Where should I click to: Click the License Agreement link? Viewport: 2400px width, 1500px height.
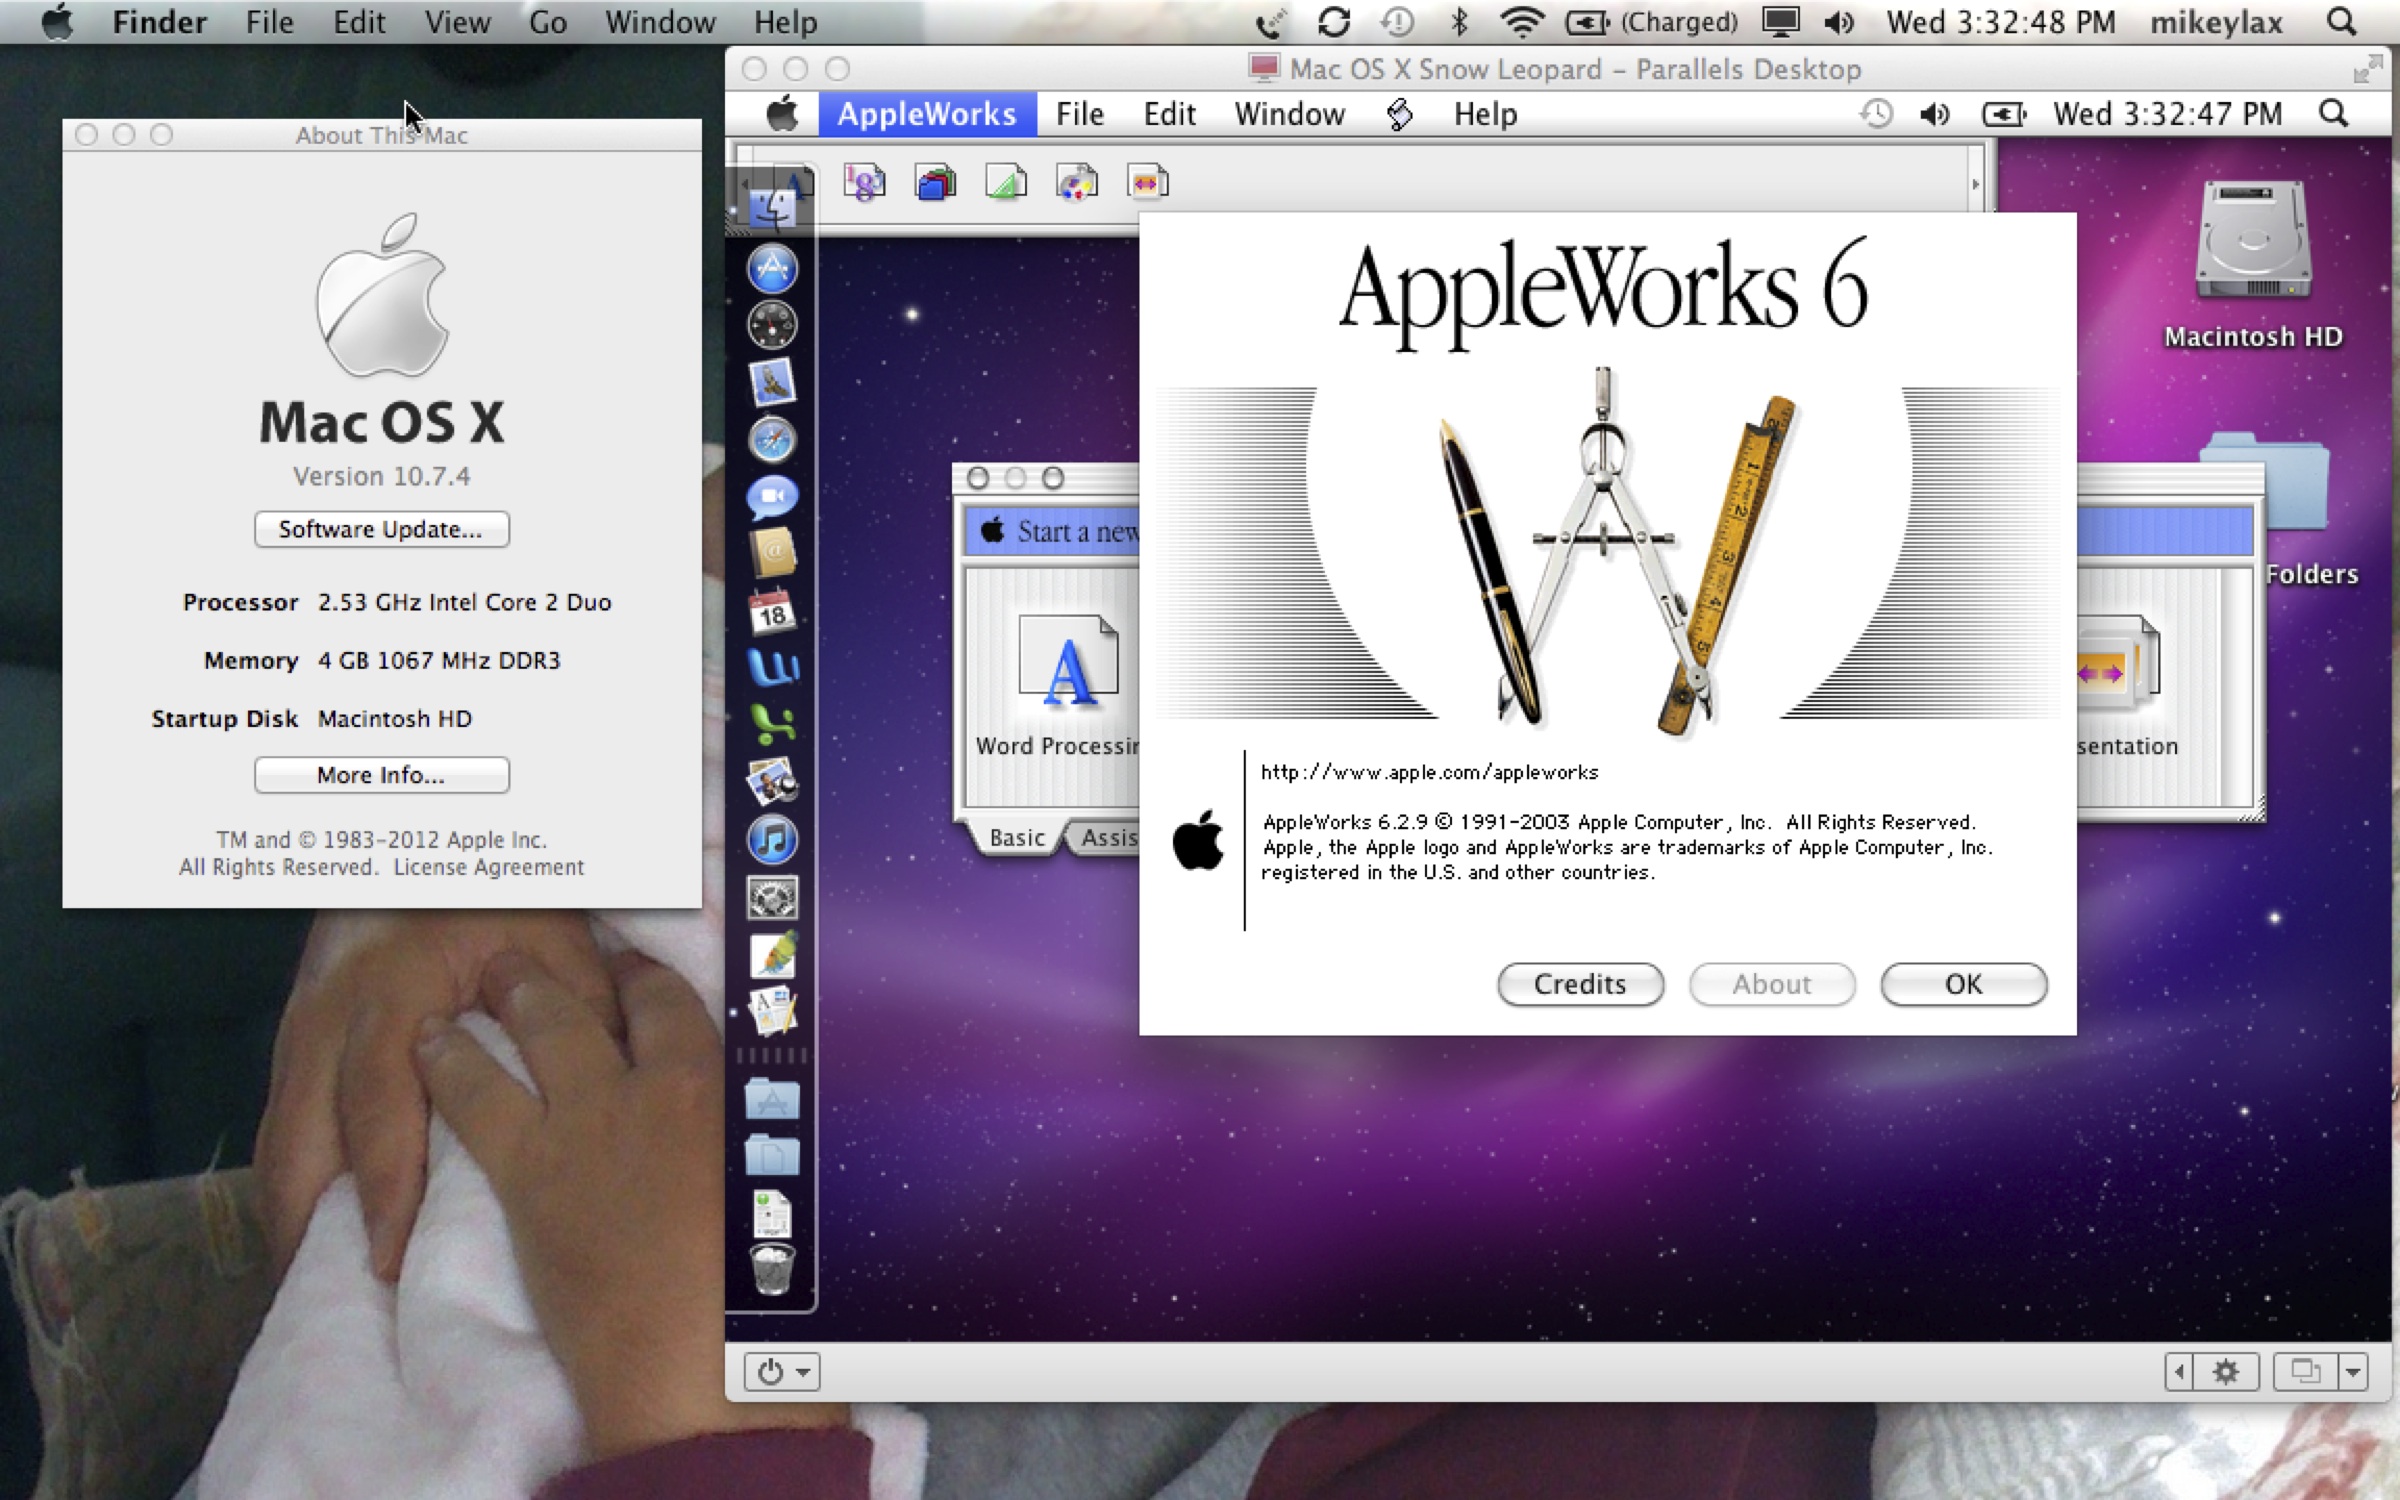point(488,867)
